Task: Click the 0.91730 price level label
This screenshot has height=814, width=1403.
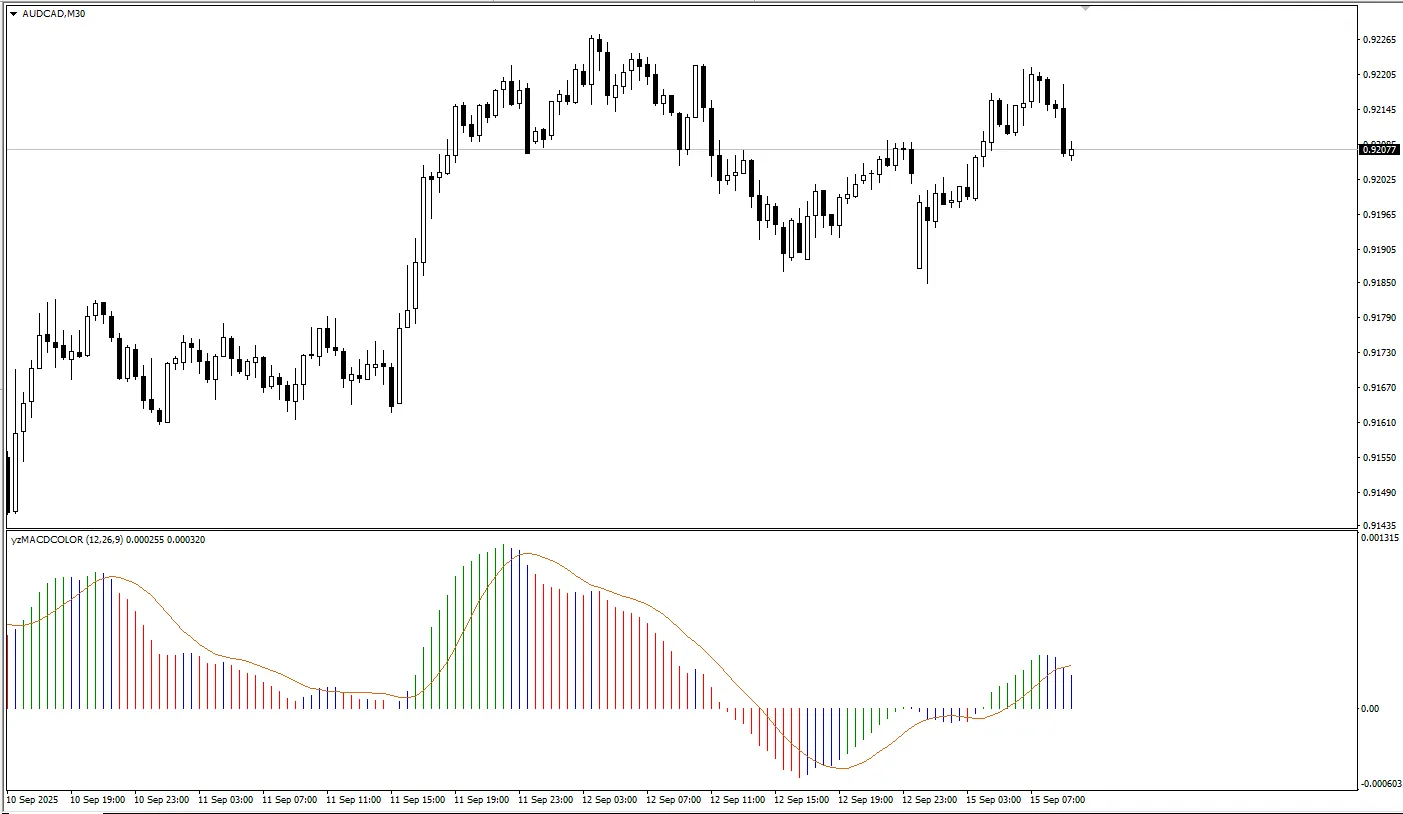Action: coord(1379,354)
